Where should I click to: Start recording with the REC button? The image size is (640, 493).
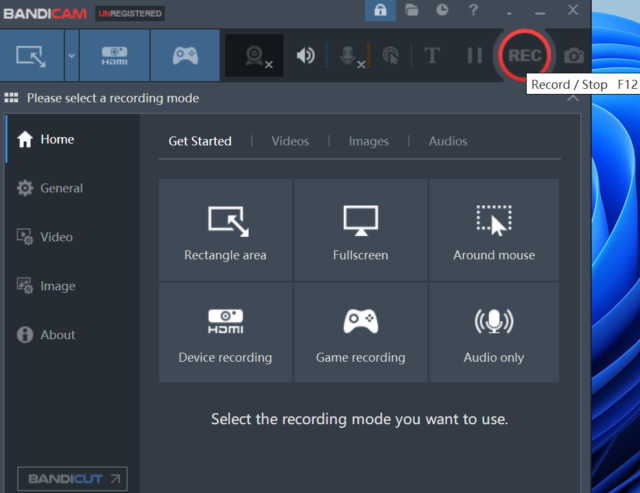tap(524, 55)
